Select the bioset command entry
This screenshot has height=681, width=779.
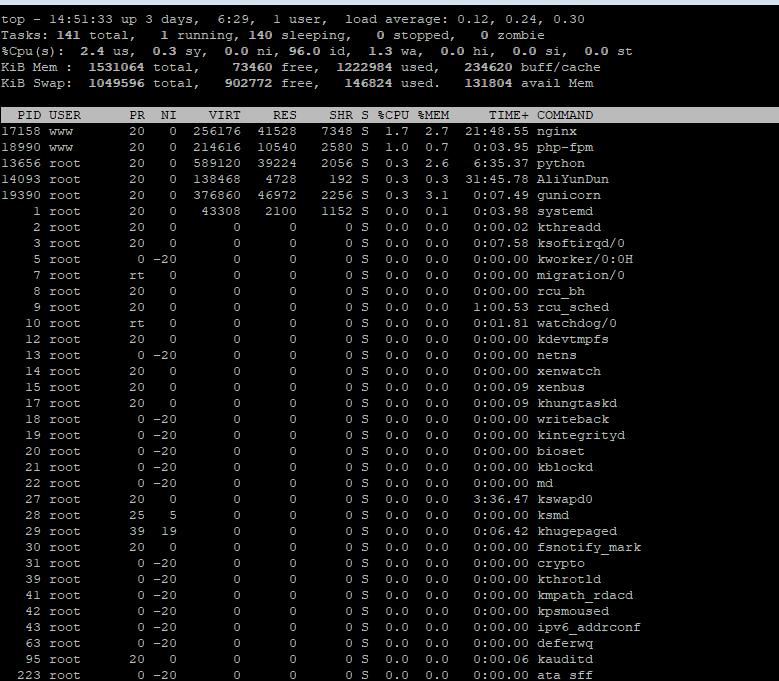point(560,451)
